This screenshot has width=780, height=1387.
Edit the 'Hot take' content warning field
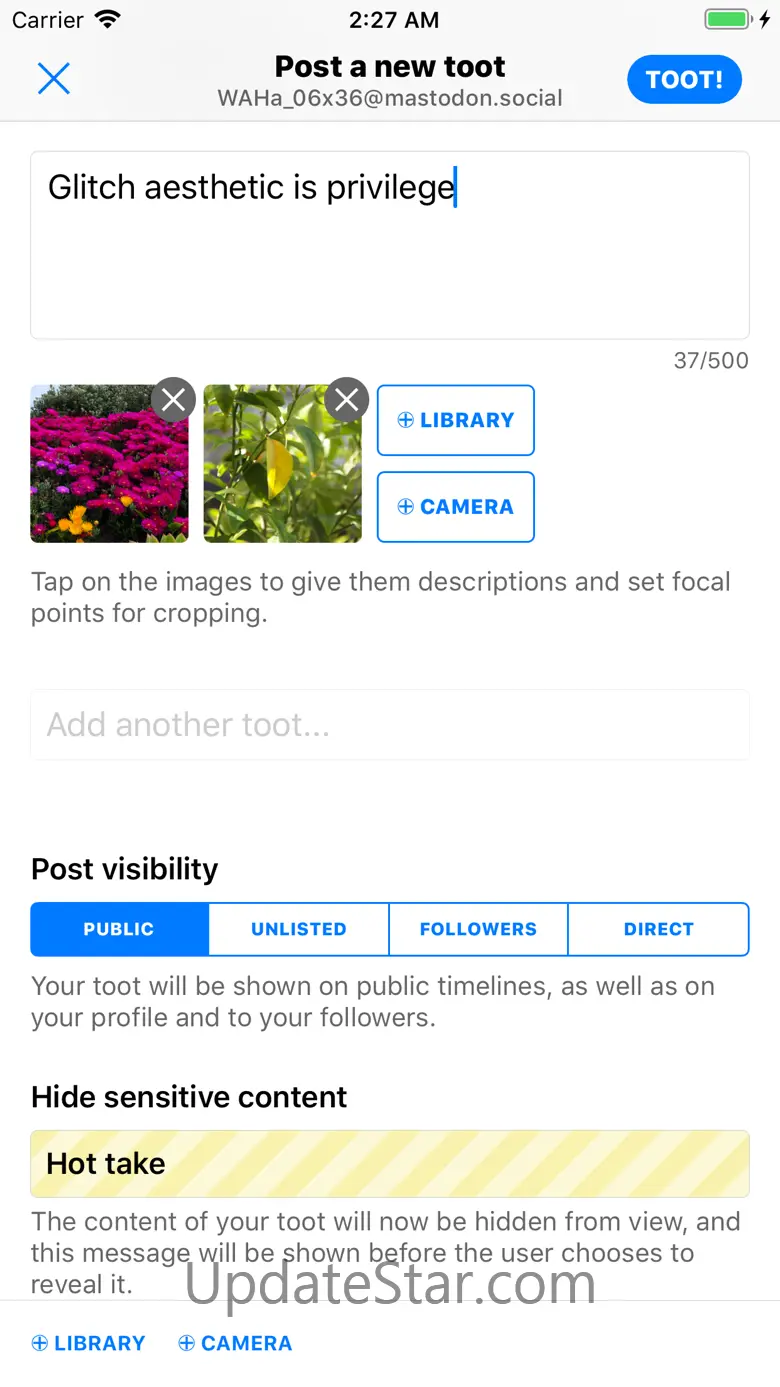[390, 1163]
